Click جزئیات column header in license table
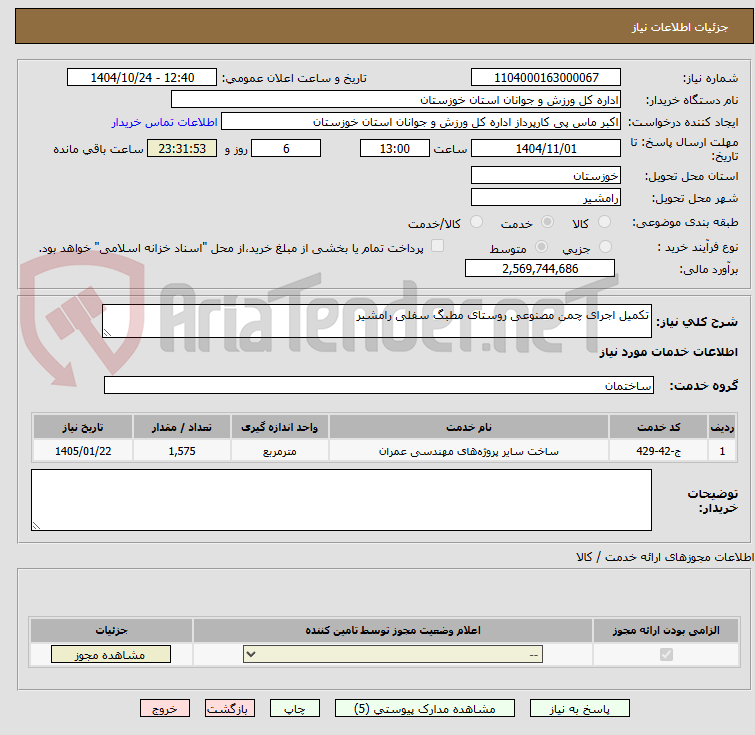755x735 pixels. (111, 630)
